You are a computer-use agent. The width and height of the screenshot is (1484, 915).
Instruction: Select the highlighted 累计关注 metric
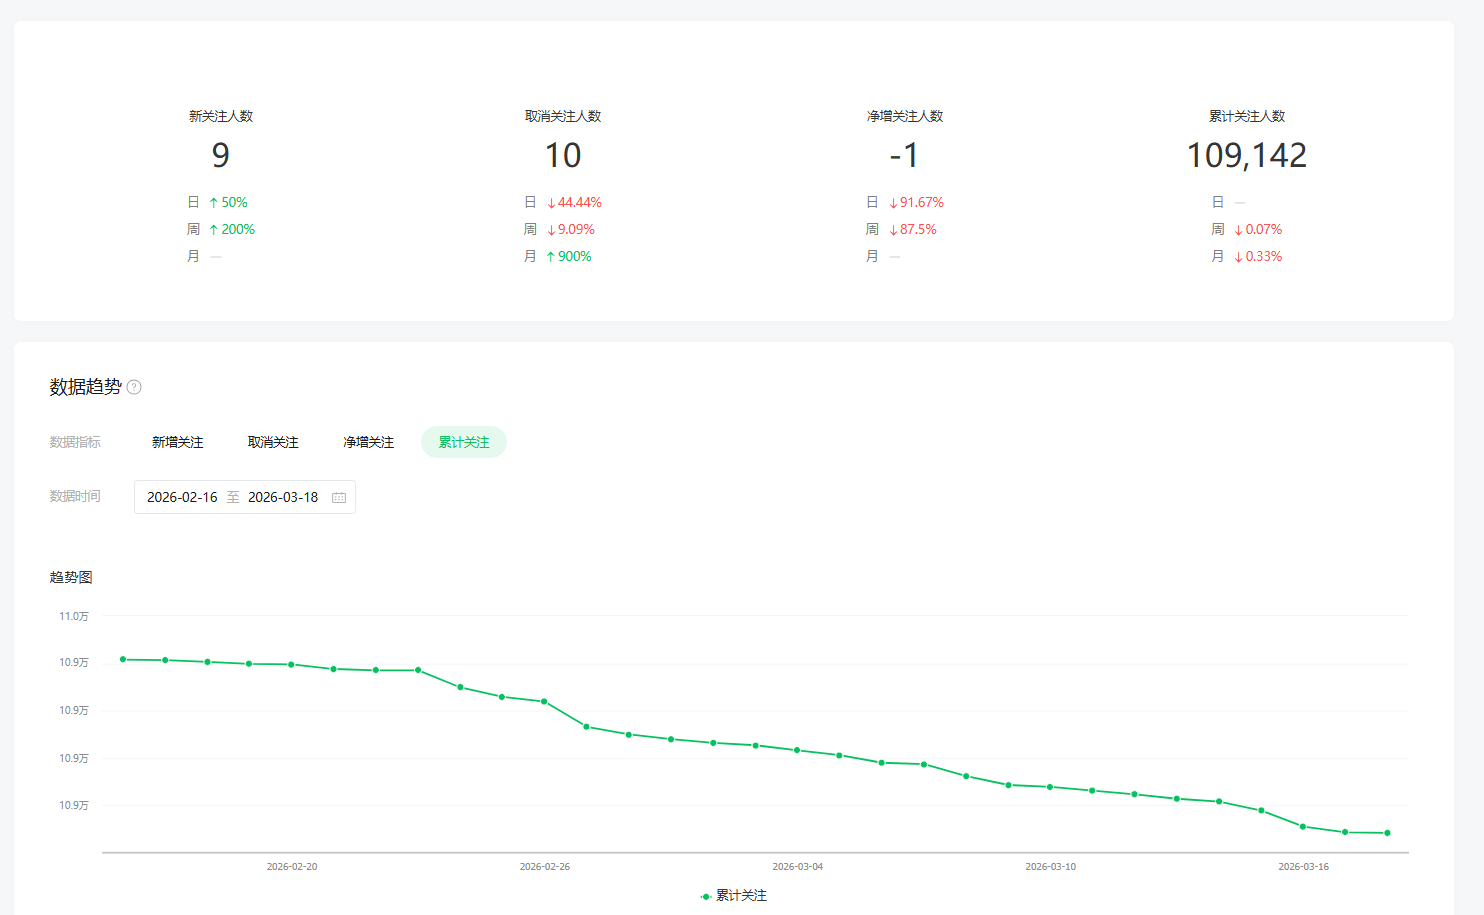(464, 442)
